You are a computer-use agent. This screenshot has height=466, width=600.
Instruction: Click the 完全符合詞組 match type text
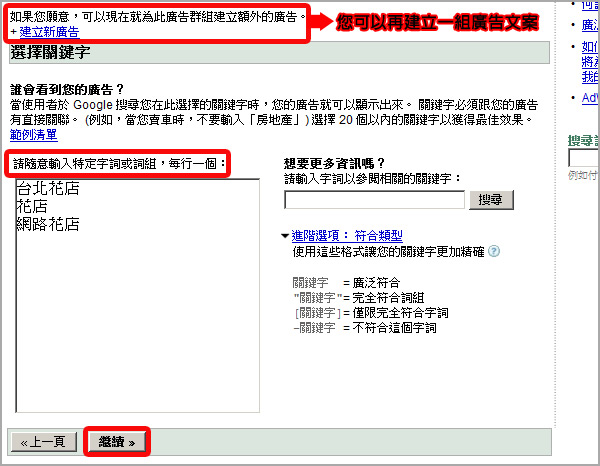pyautogui.click(x=388, y=298)
